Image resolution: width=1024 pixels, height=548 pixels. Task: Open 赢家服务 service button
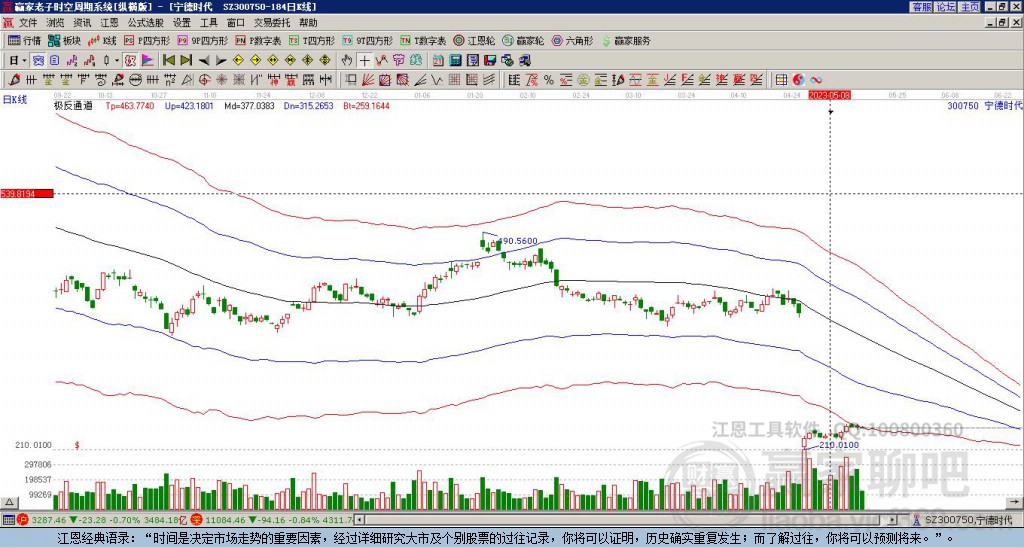[626, 40]
